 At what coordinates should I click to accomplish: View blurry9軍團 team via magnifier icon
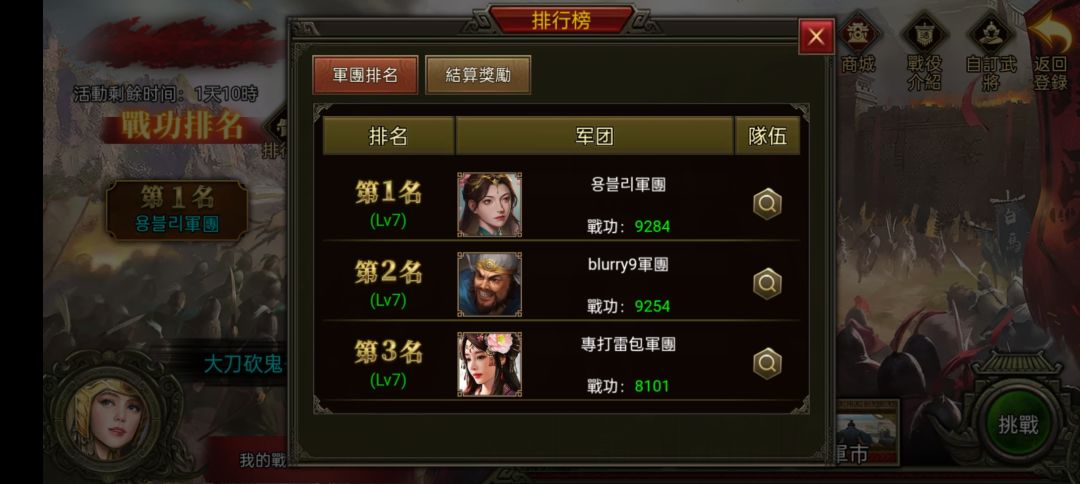click(x=767, y=284)
